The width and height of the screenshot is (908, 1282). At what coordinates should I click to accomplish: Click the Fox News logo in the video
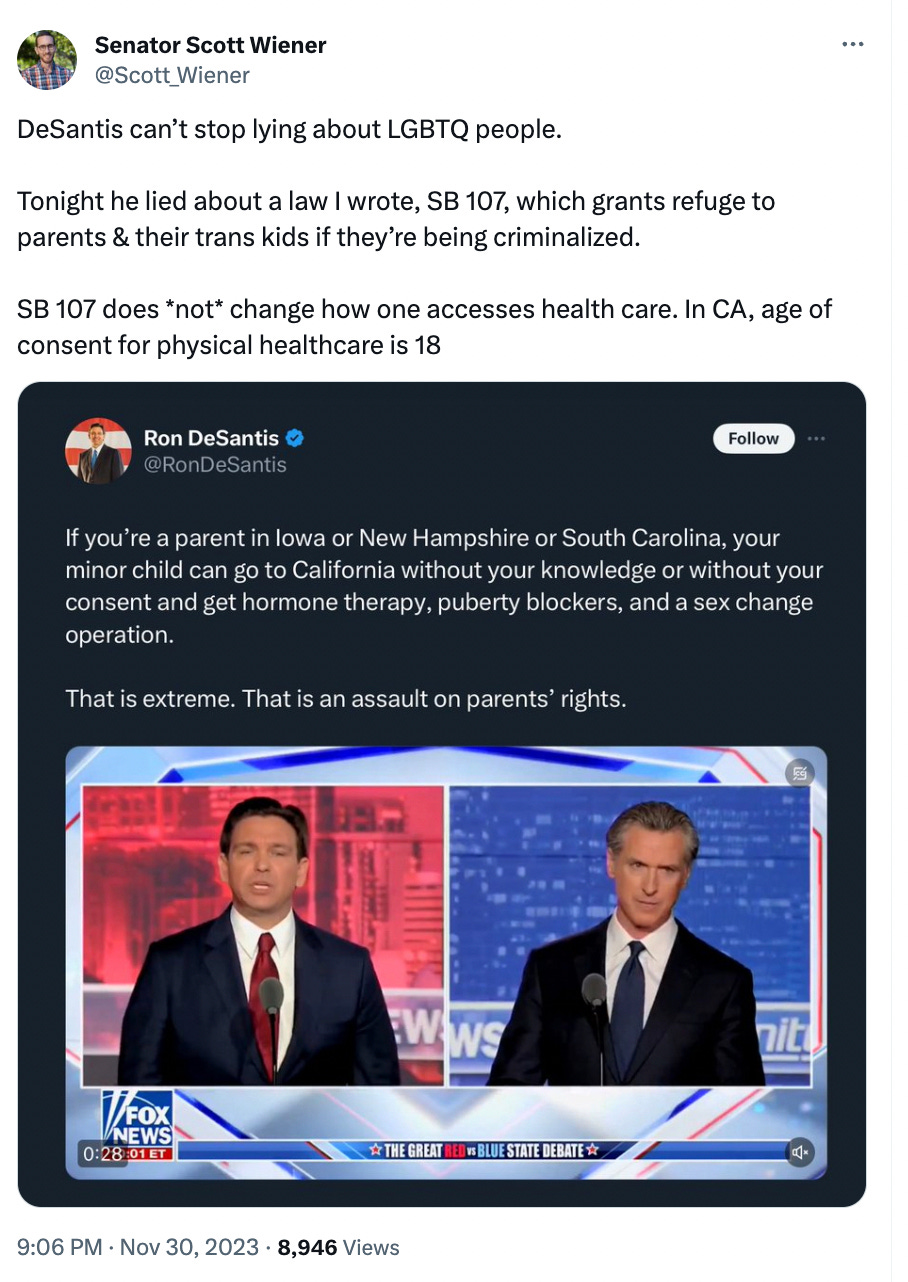(x=138, y=1116)
